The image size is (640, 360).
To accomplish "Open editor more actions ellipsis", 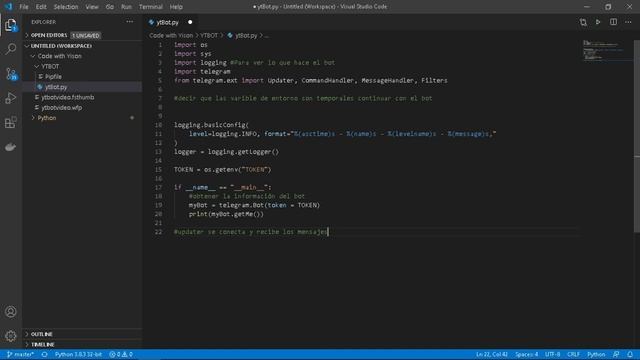I will click(x=628, y=22).
